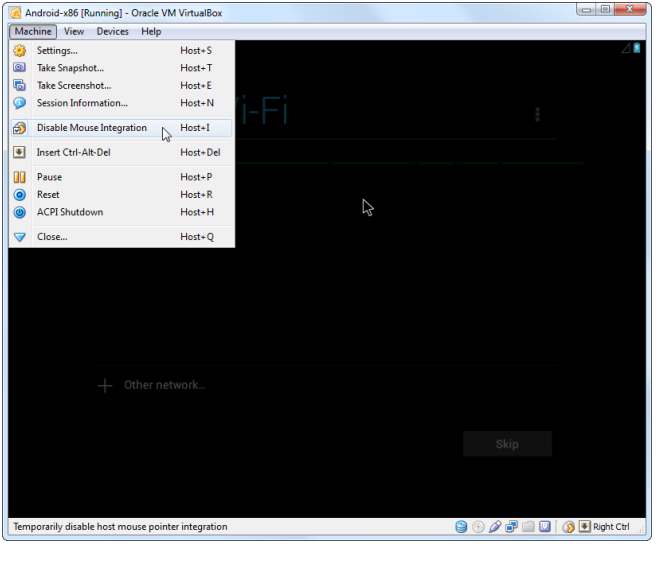Close the Android-x86 VirtualBox window
This screenshot has width=668, height=561.
tap(630, 9)
